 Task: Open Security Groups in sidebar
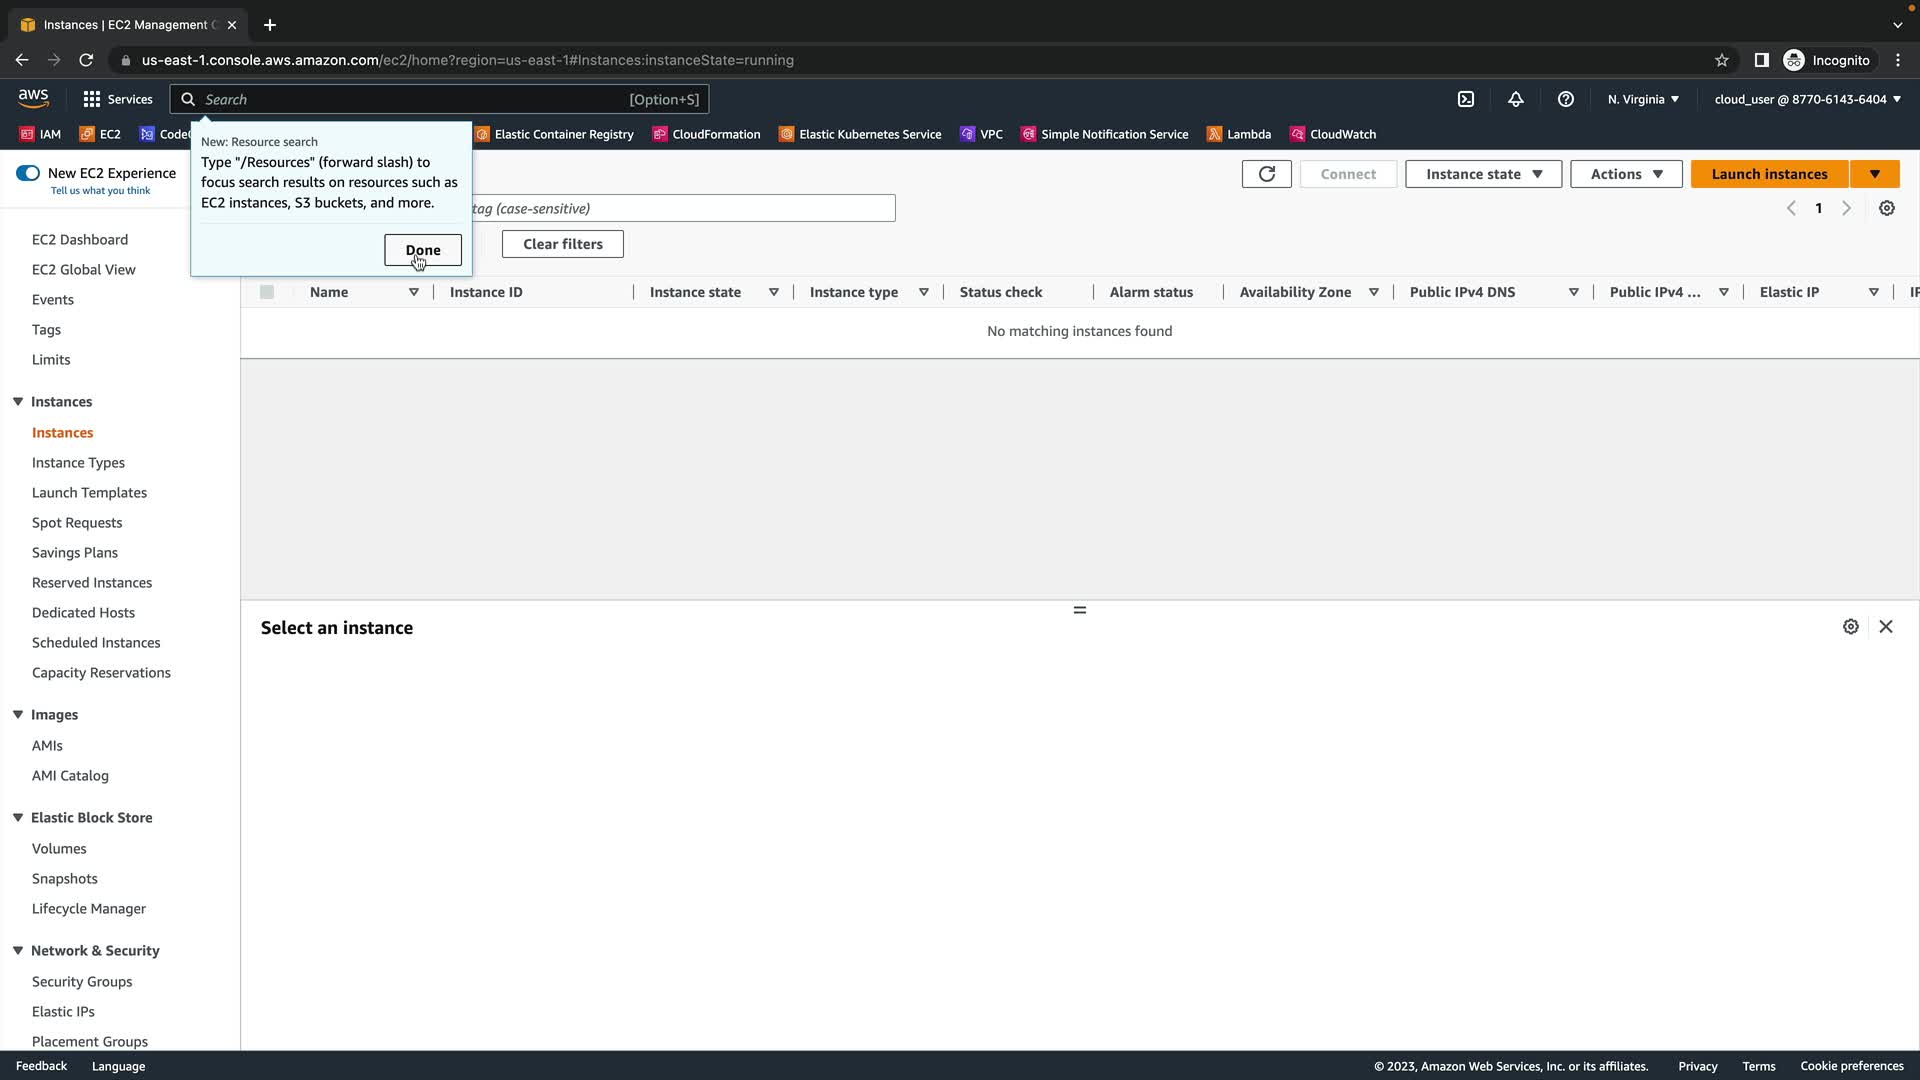[x=82, y=982]
